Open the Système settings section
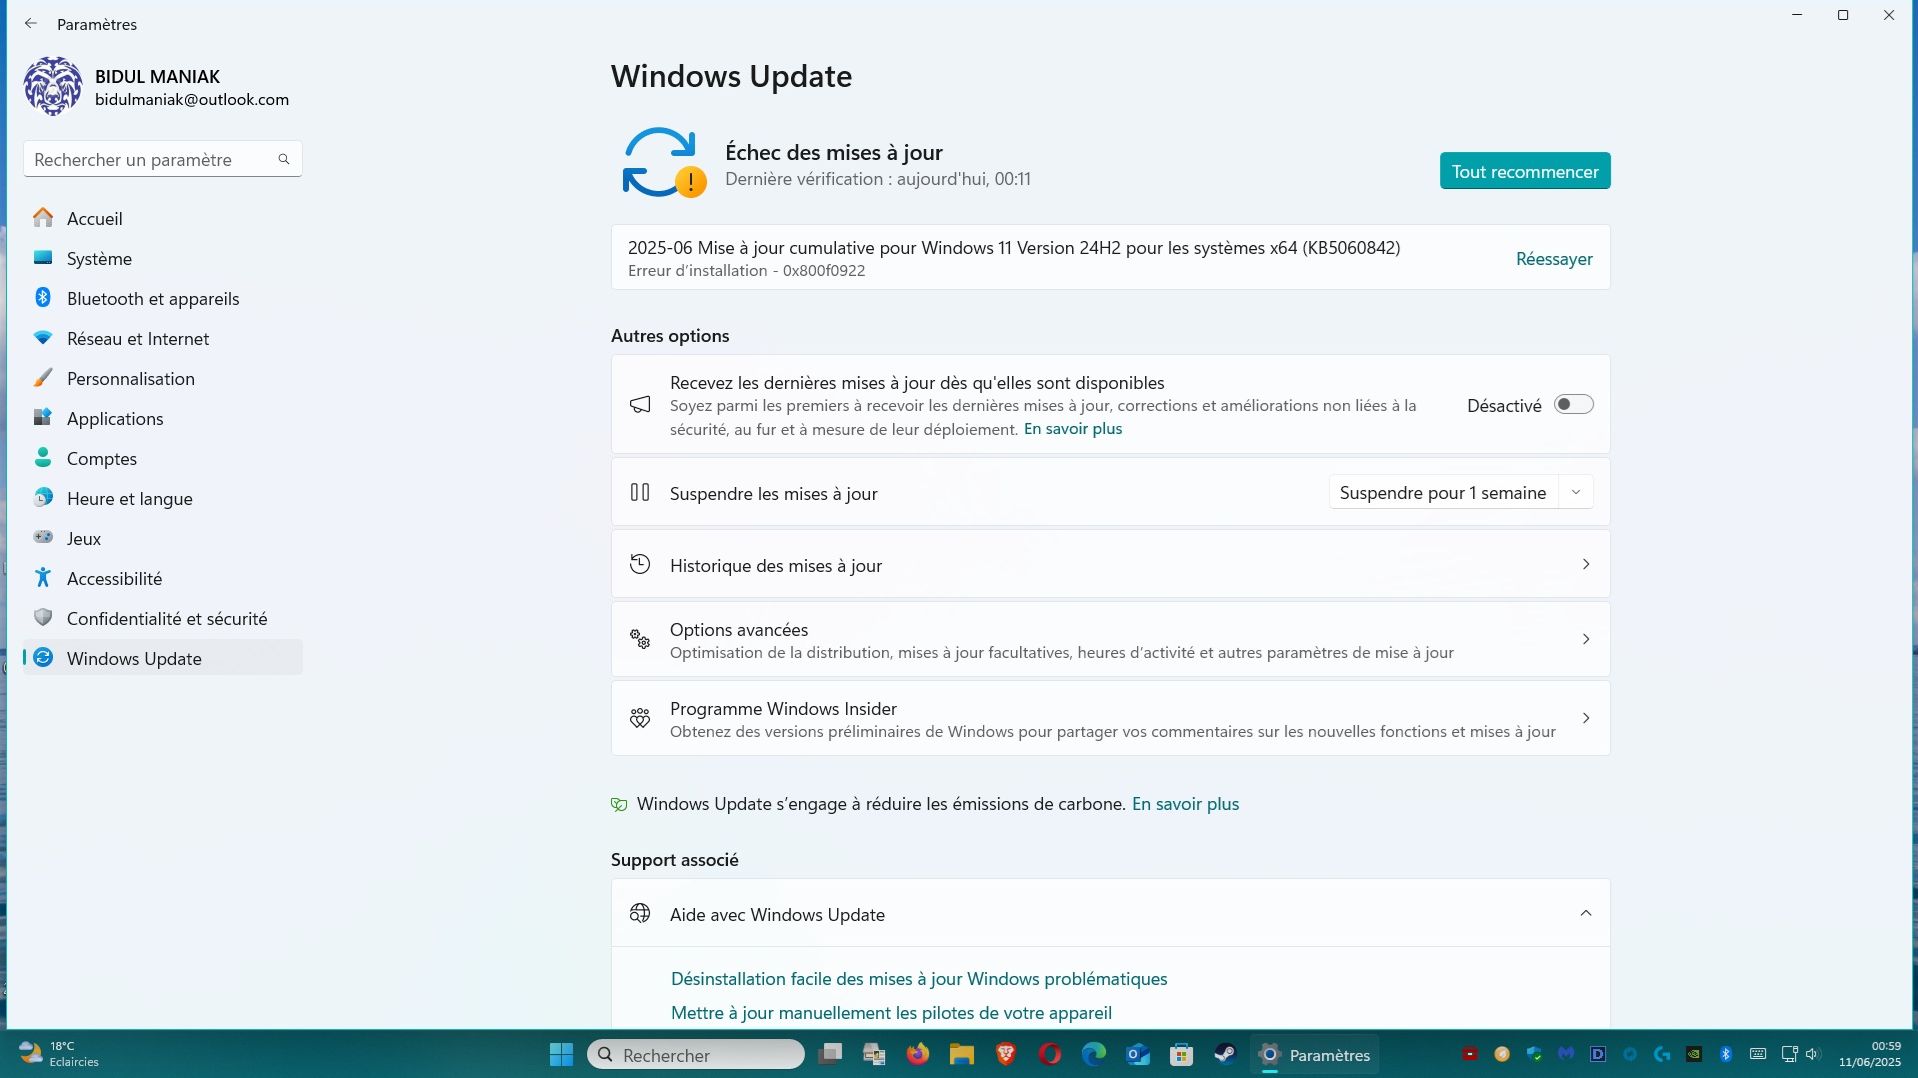1918x1078 pixels. (x=162, y=258)
